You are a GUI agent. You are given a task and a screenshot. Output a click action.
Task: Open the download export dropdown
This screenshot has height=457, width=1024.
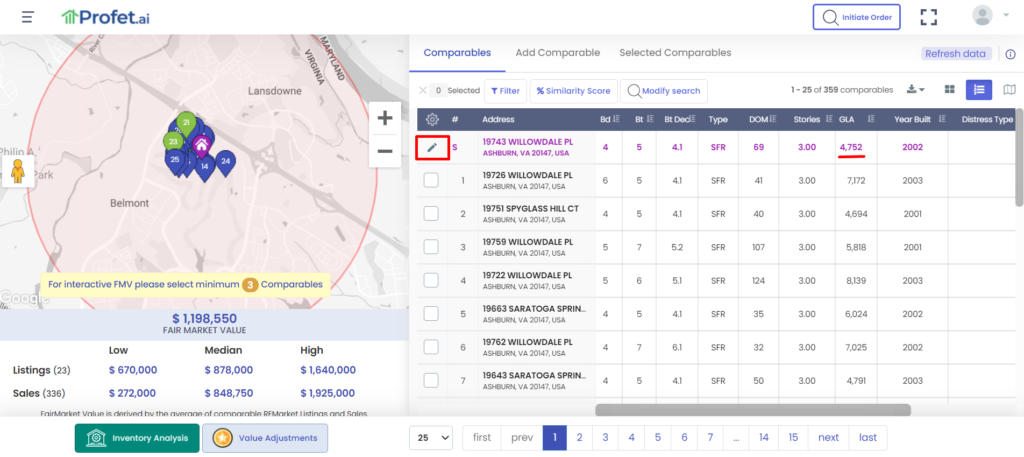(916, 89)
